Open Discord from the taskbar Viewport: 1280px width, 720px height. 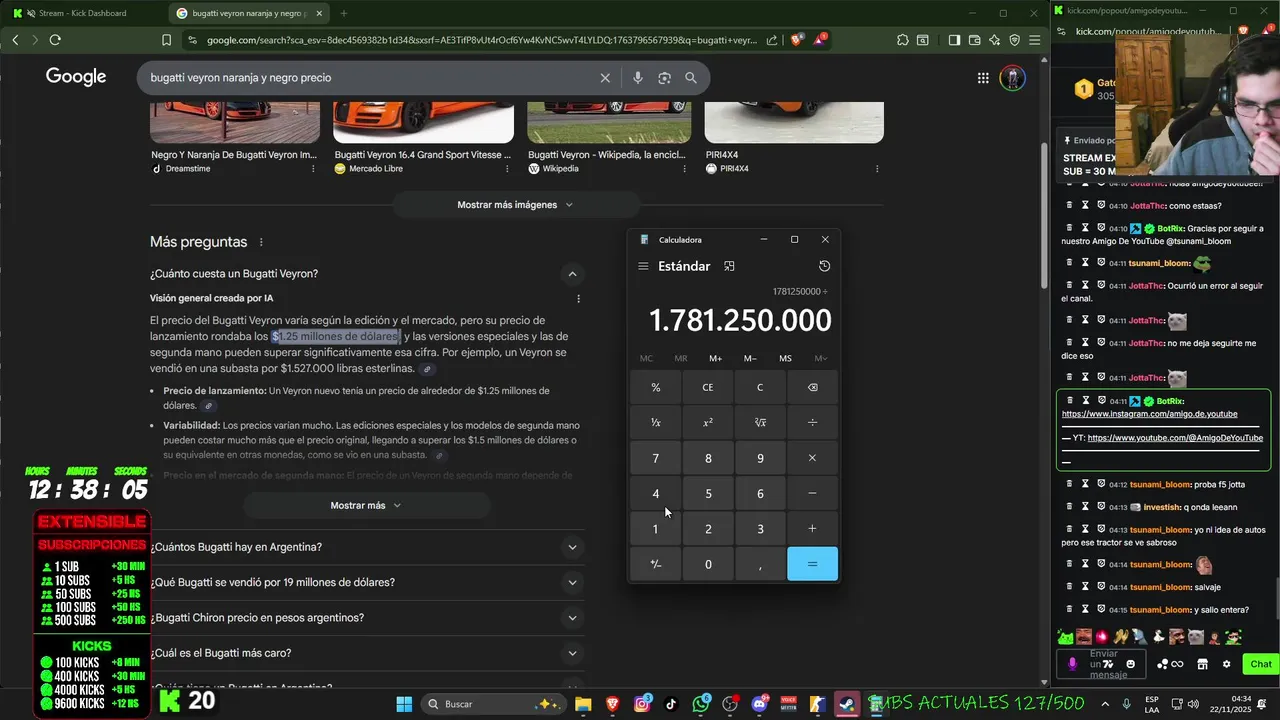[759, 704]
